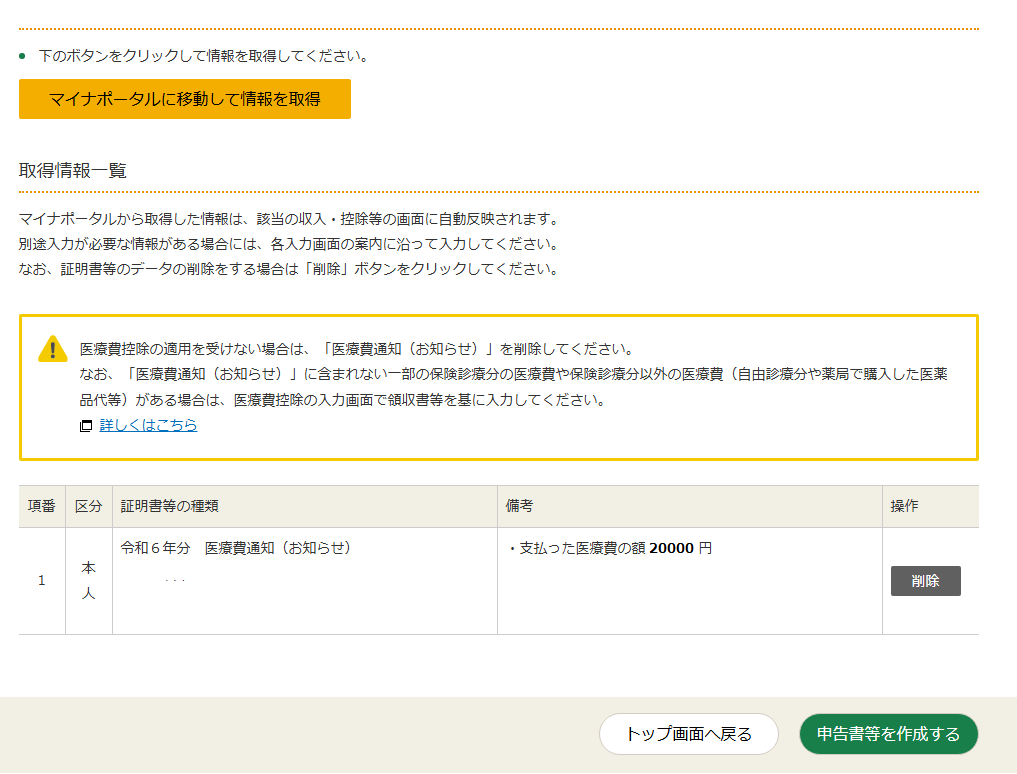The height and width of the screenshot is (774, 1017).
Task: Click the マイナポータルに移動して情報を取得 button
Action: pos(185,99)
